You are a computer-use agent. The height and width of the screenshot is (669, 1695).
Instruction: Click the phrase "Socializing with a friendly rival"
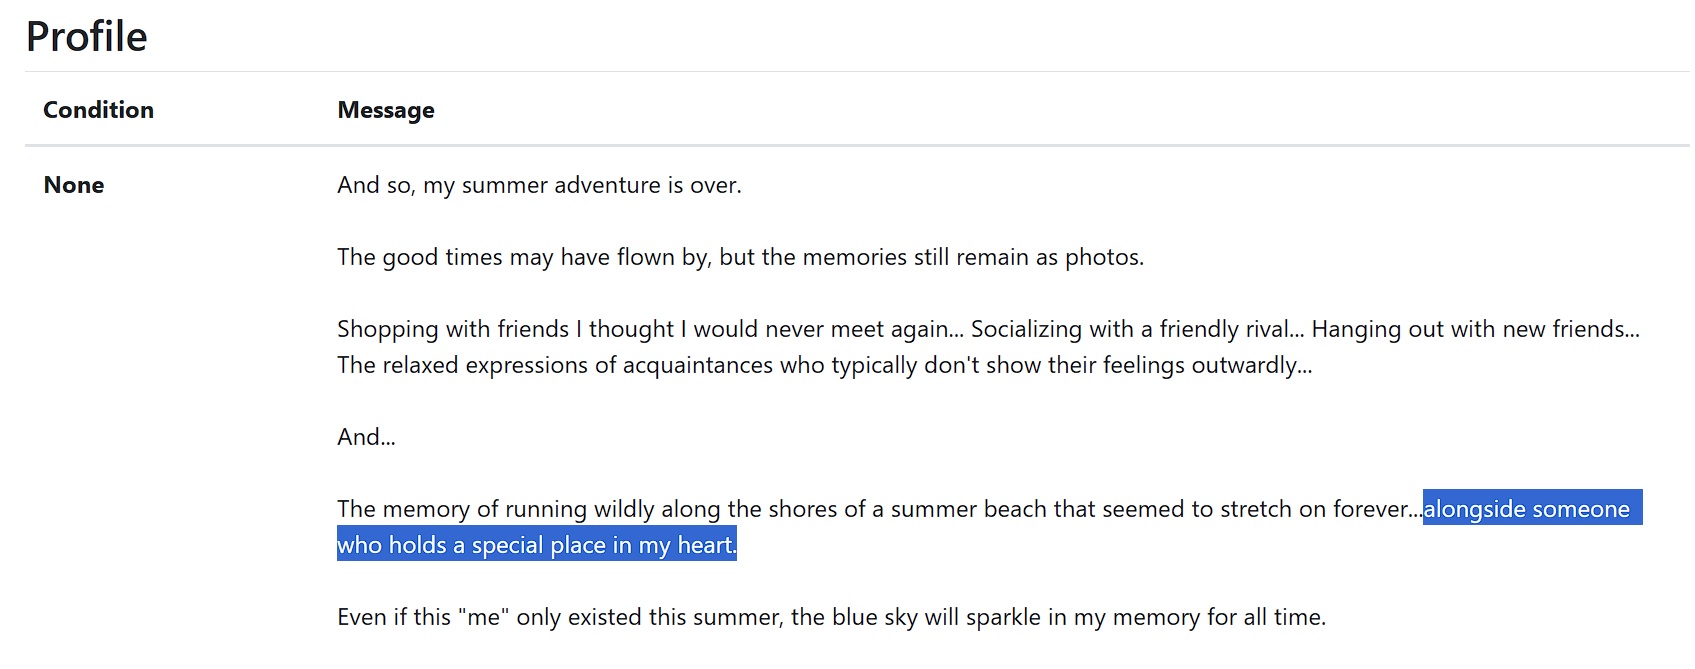click(1130, 329)
